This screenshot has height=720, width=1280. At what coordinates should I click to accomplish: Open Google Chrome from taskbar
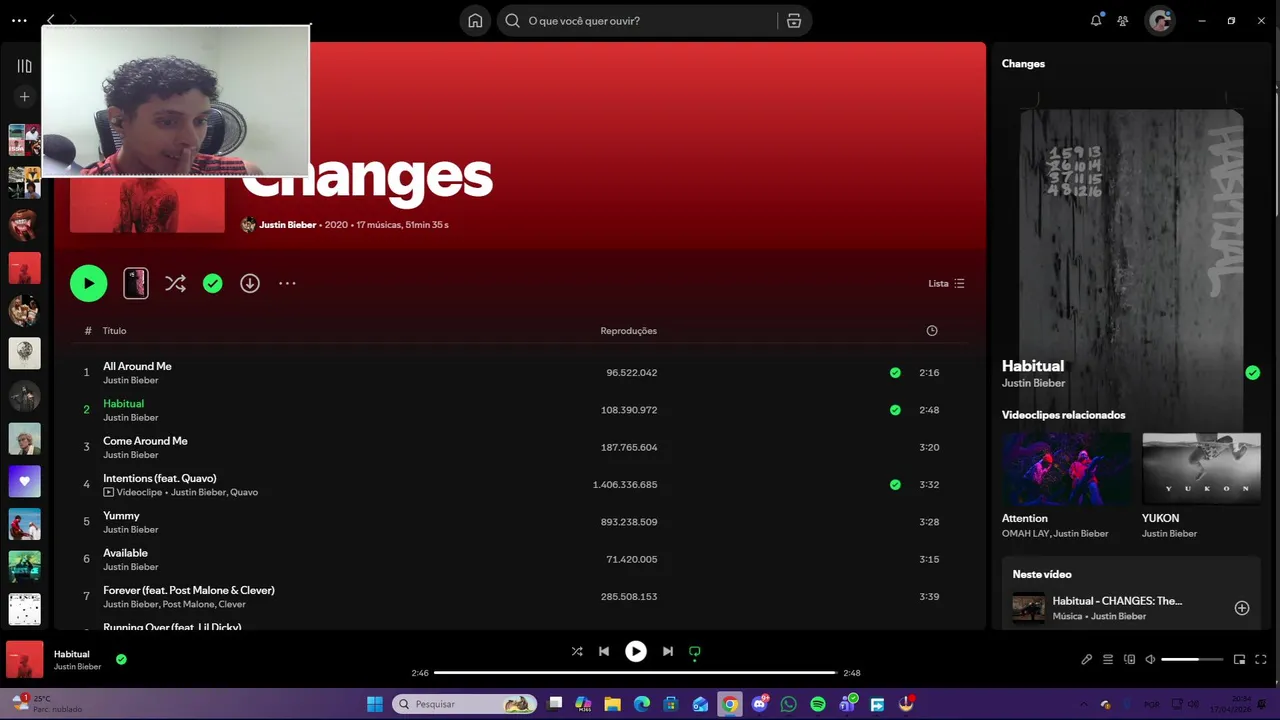730,704
